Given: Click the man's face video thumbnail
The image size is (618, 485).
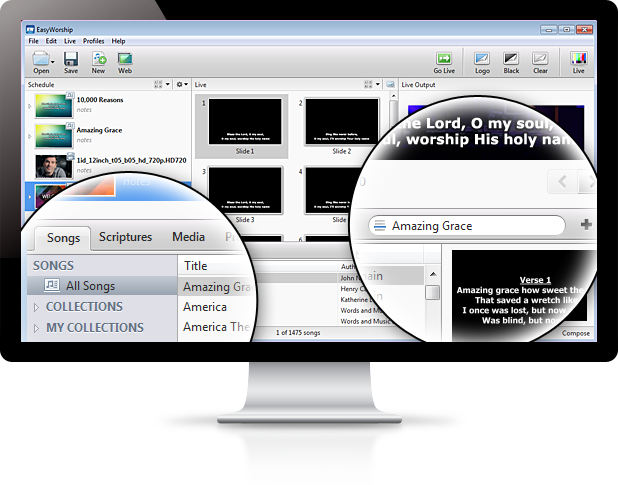Looking at the screenshot, I should point(54,166).
